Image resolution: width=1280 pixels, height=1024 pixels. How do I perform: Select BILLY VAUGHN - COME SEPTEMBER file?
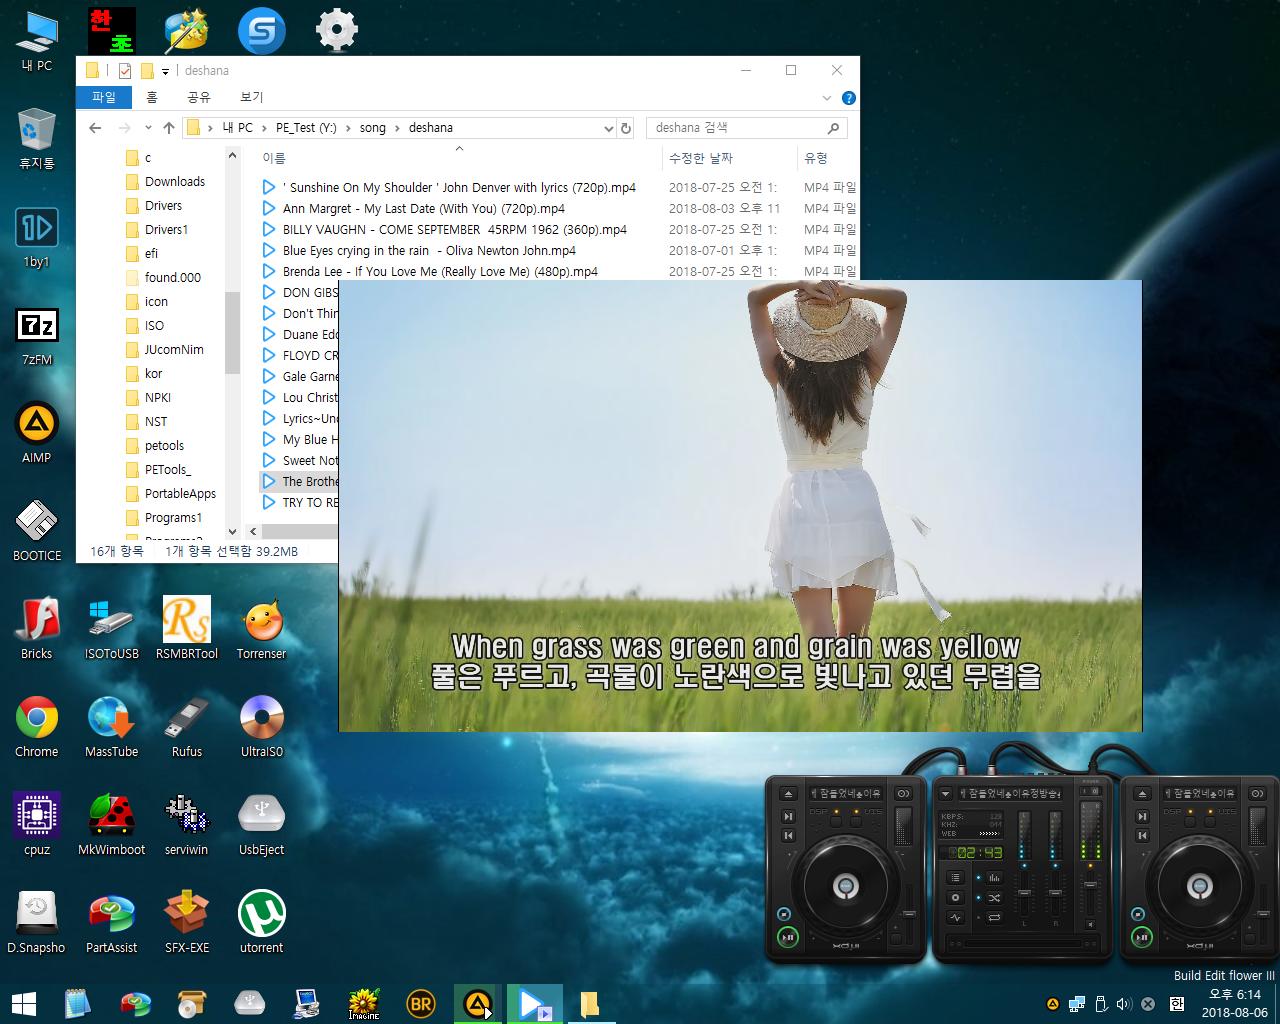(x=454, y=229)
